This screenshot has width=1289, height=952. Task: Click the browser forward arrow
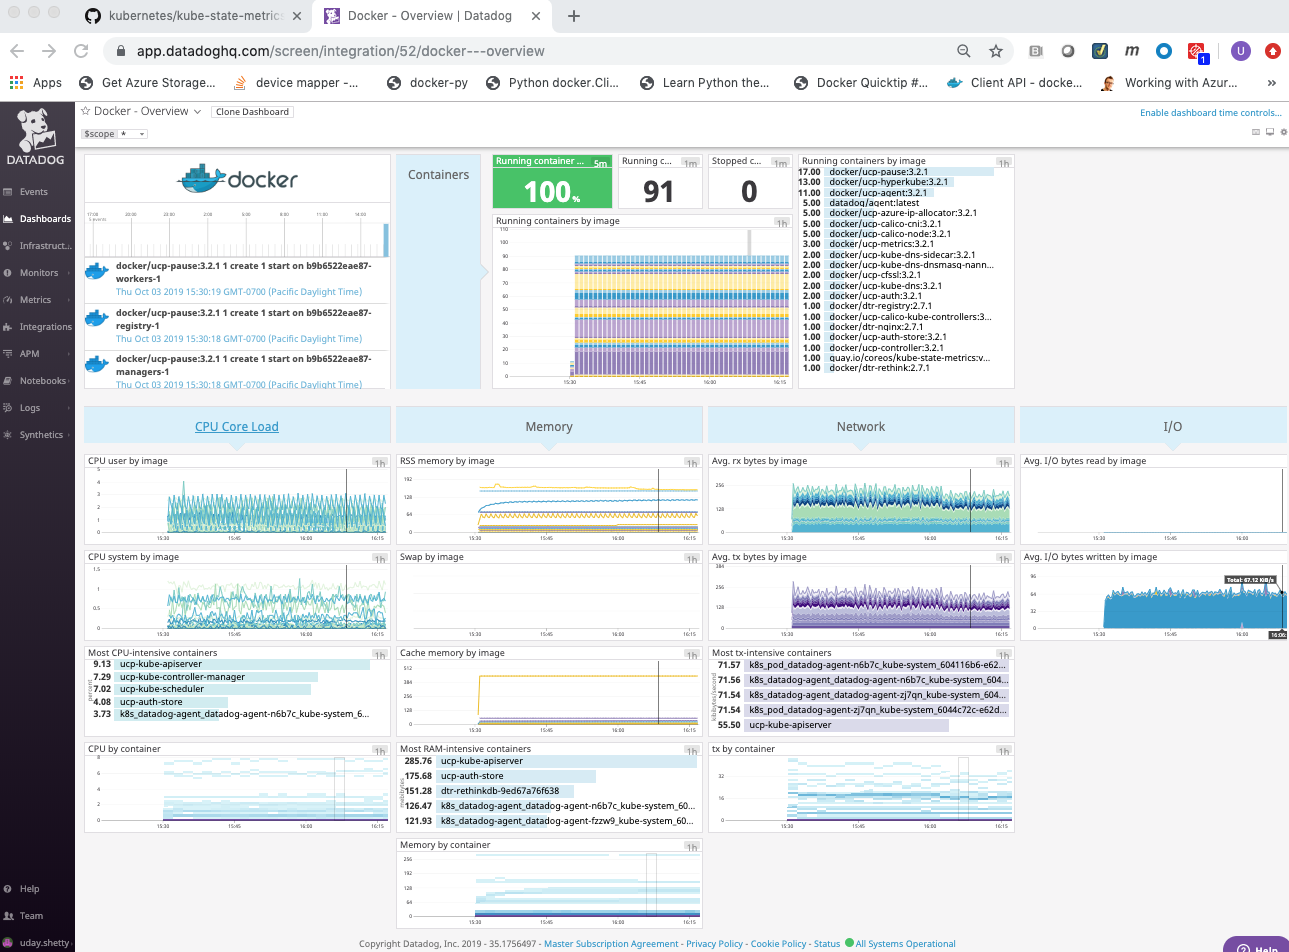click(x=49, y=51)
